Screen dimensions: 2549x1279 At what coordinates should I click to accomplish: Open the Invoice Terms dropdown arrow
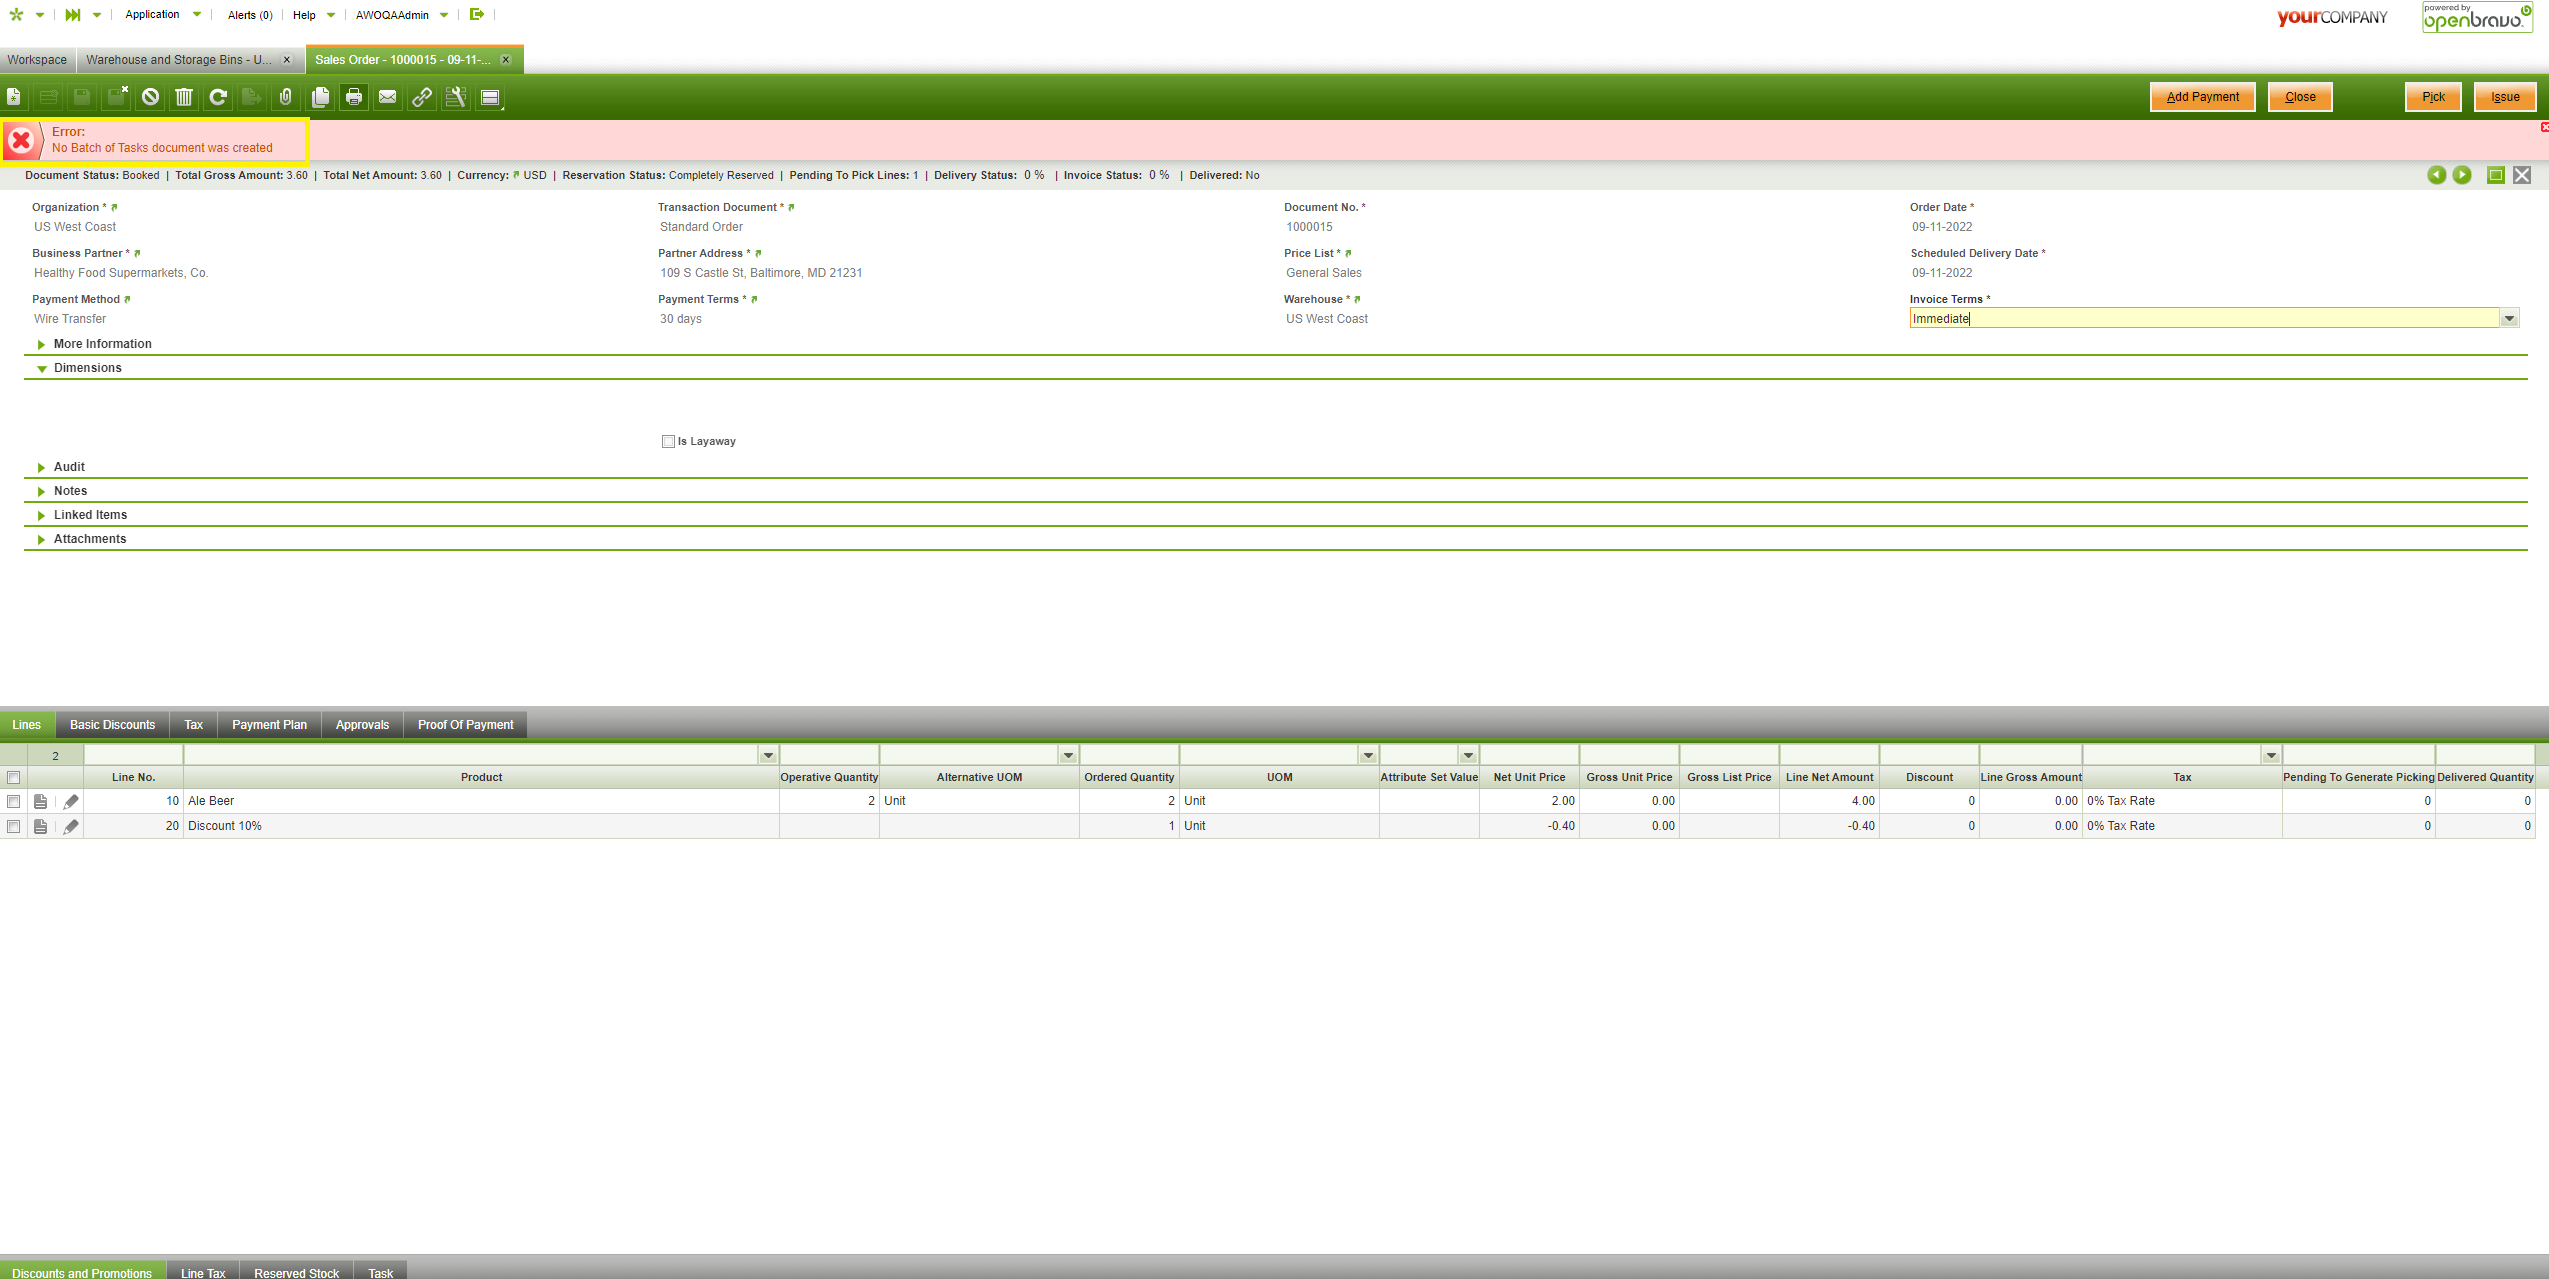[2509, 319]
